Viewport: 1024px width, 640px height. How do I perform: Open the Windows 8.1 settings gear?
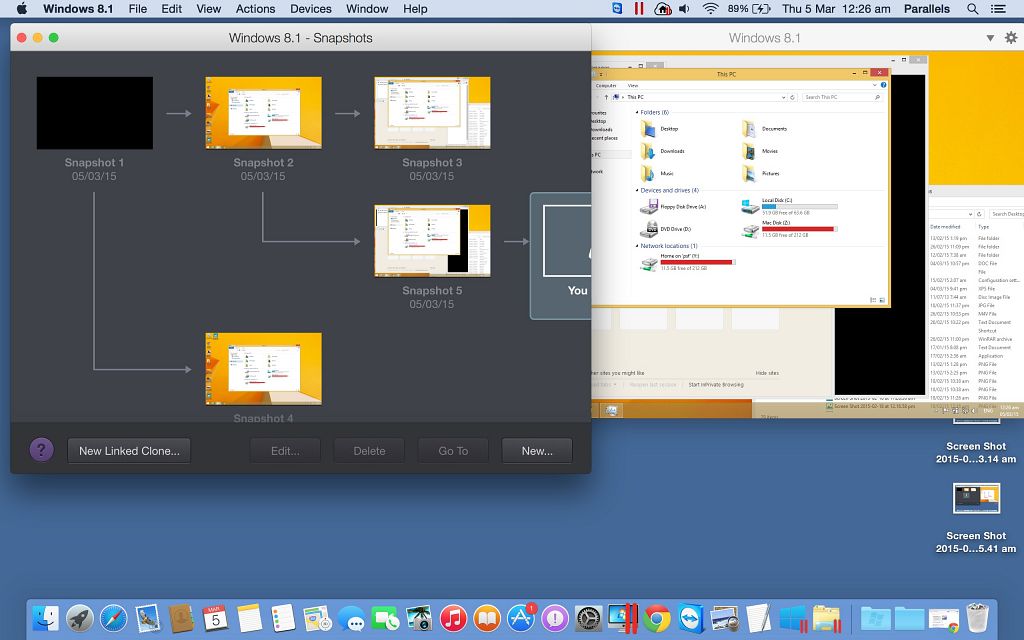[x=1010, y=38]
